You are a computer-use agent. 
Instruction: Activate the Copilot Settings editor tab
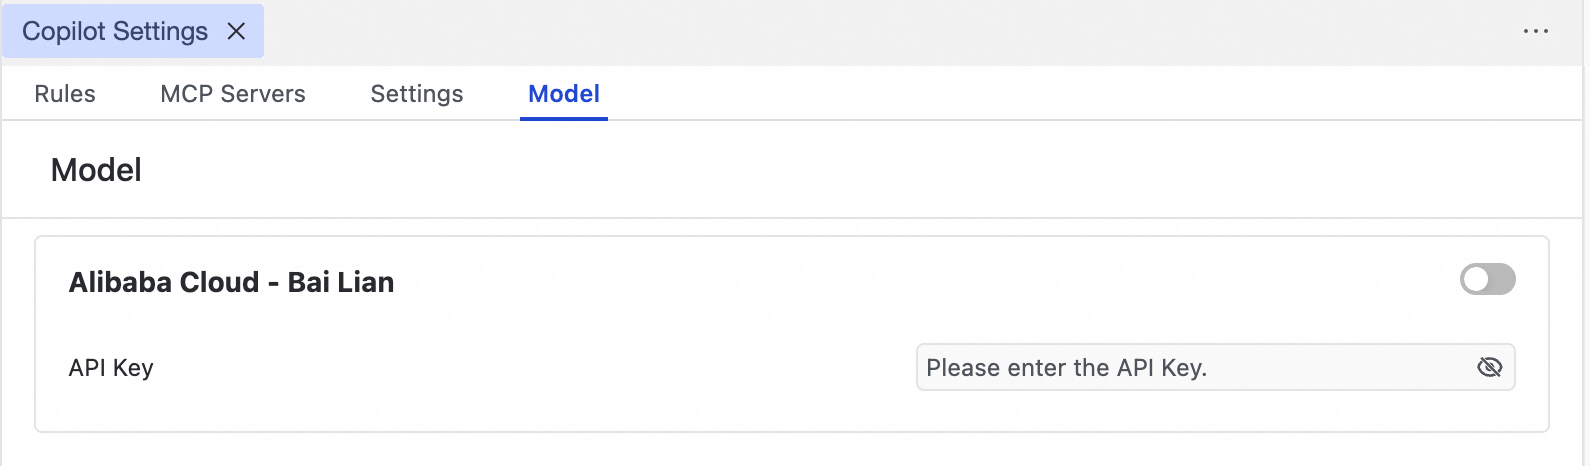(115, 32)
